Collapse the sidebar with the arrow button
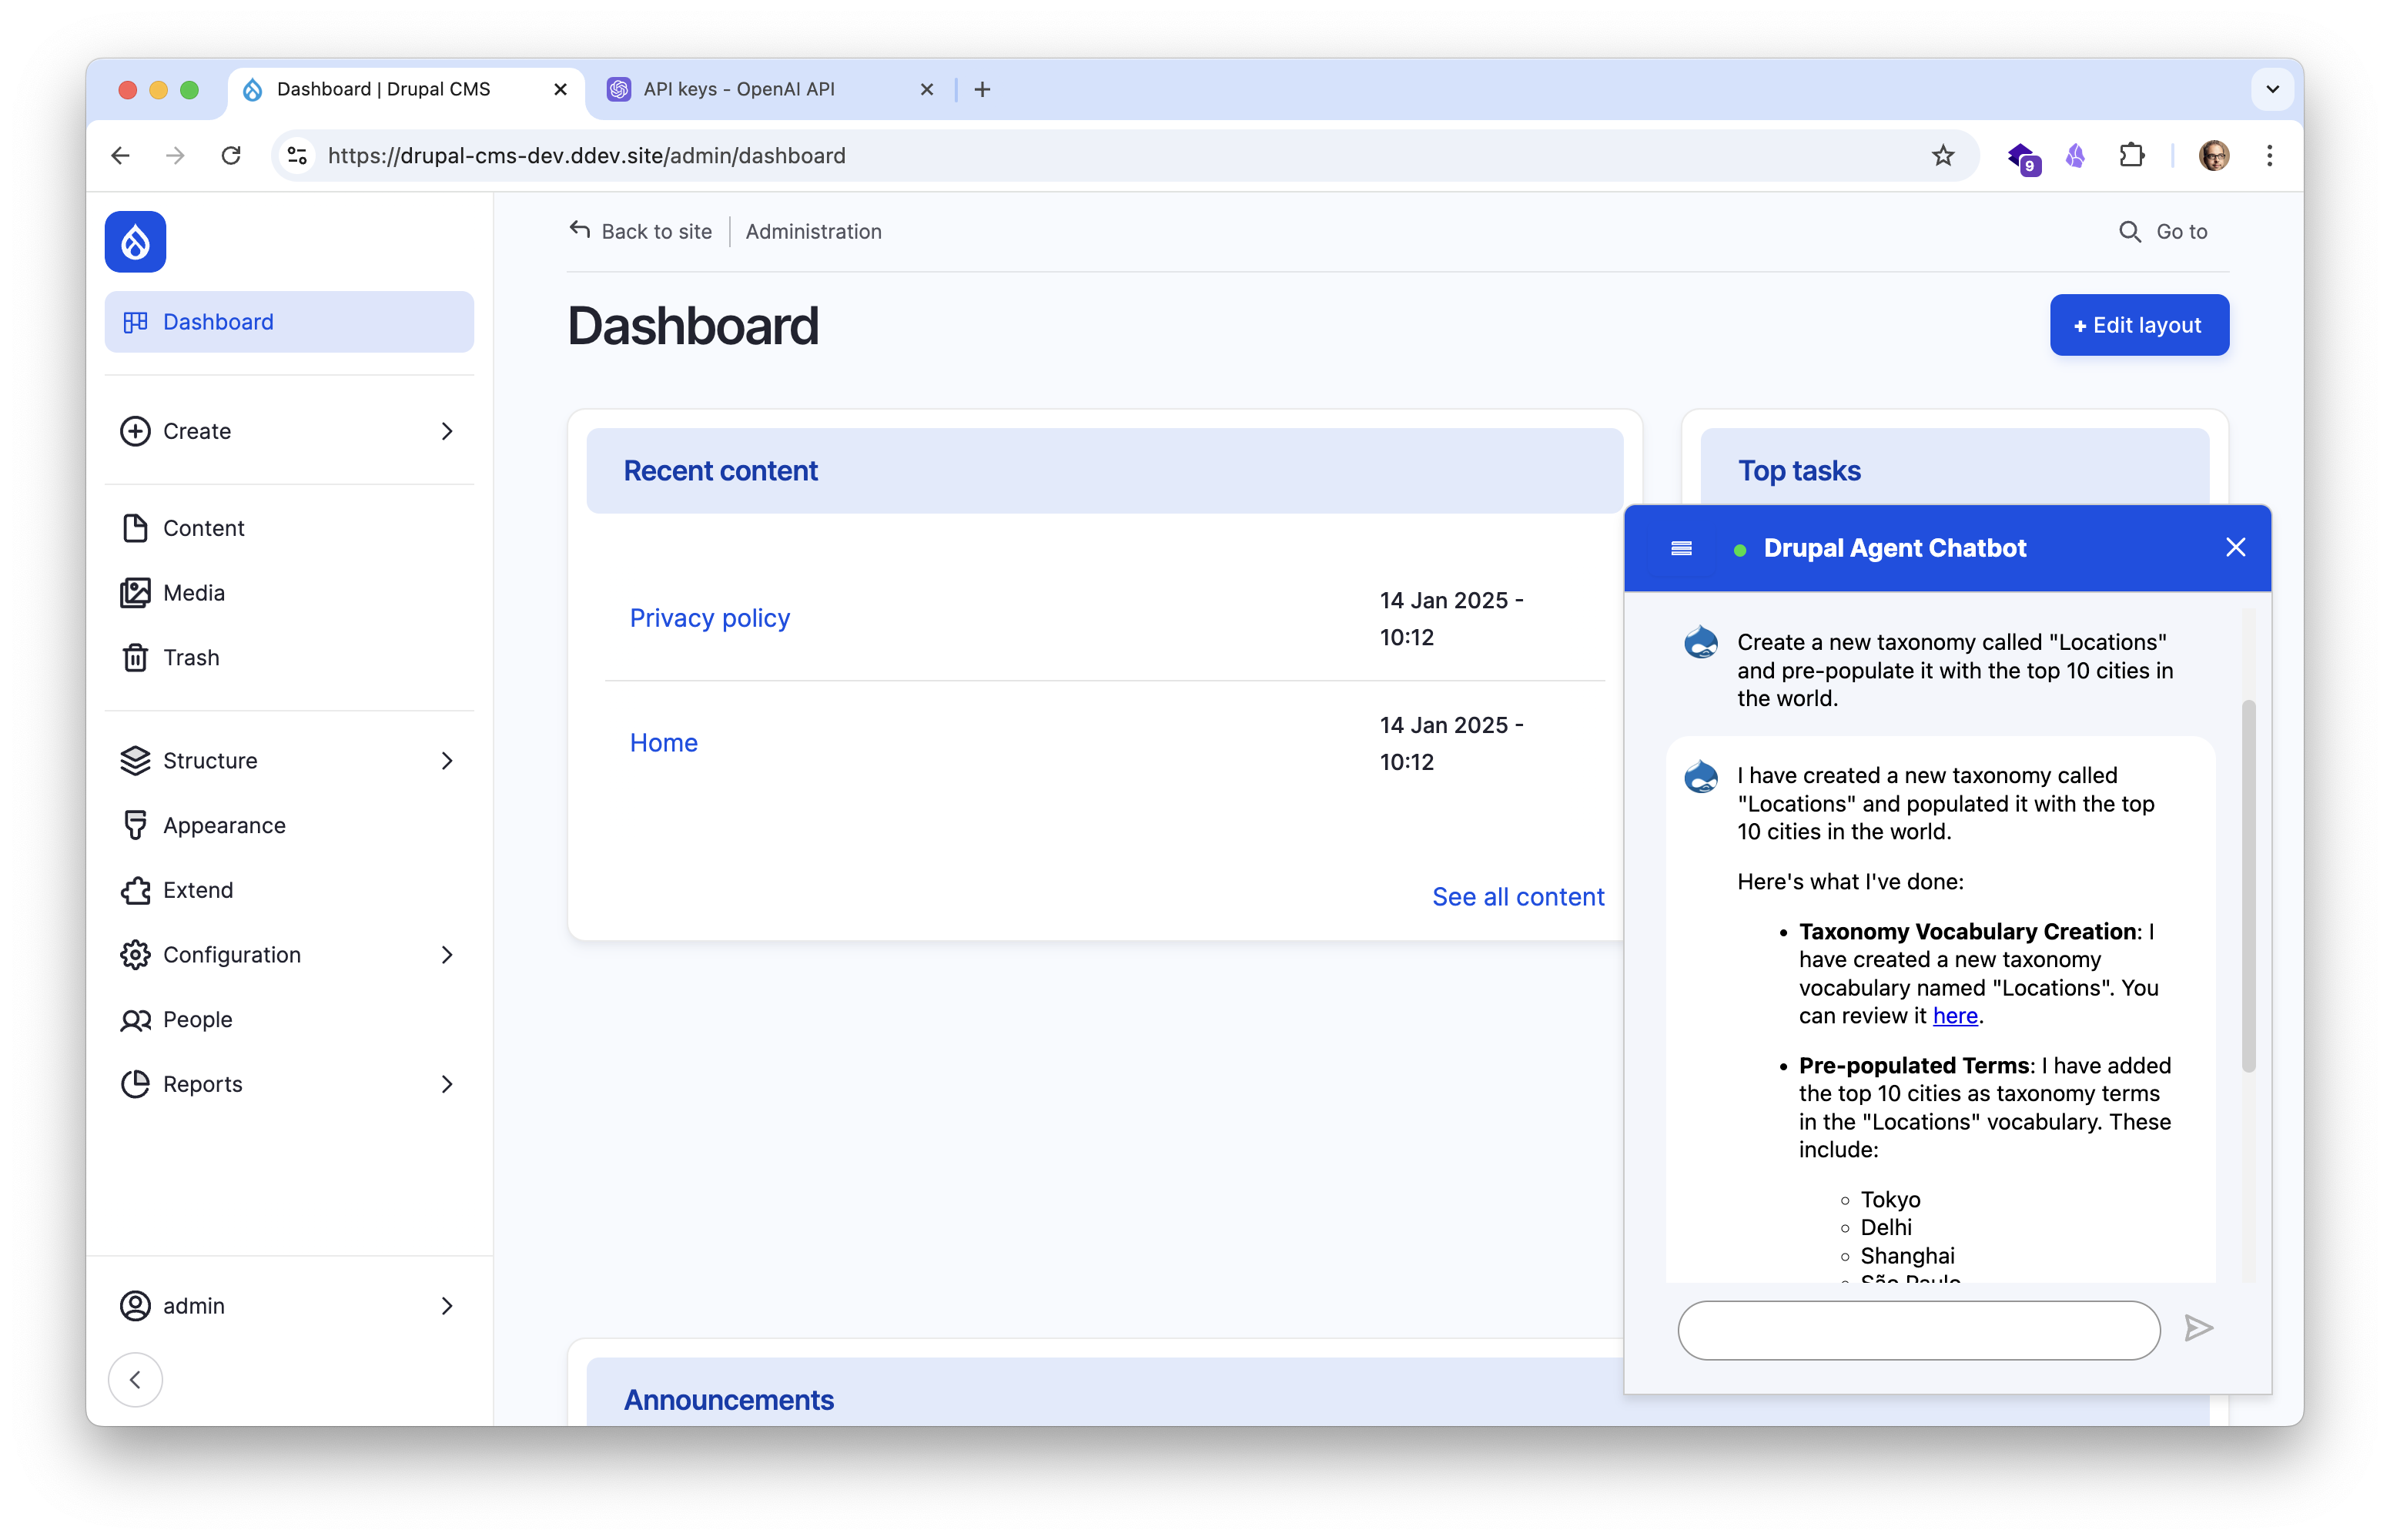The width and height of the screenshot is (2390, 1540). click(x=135, y=1380)
